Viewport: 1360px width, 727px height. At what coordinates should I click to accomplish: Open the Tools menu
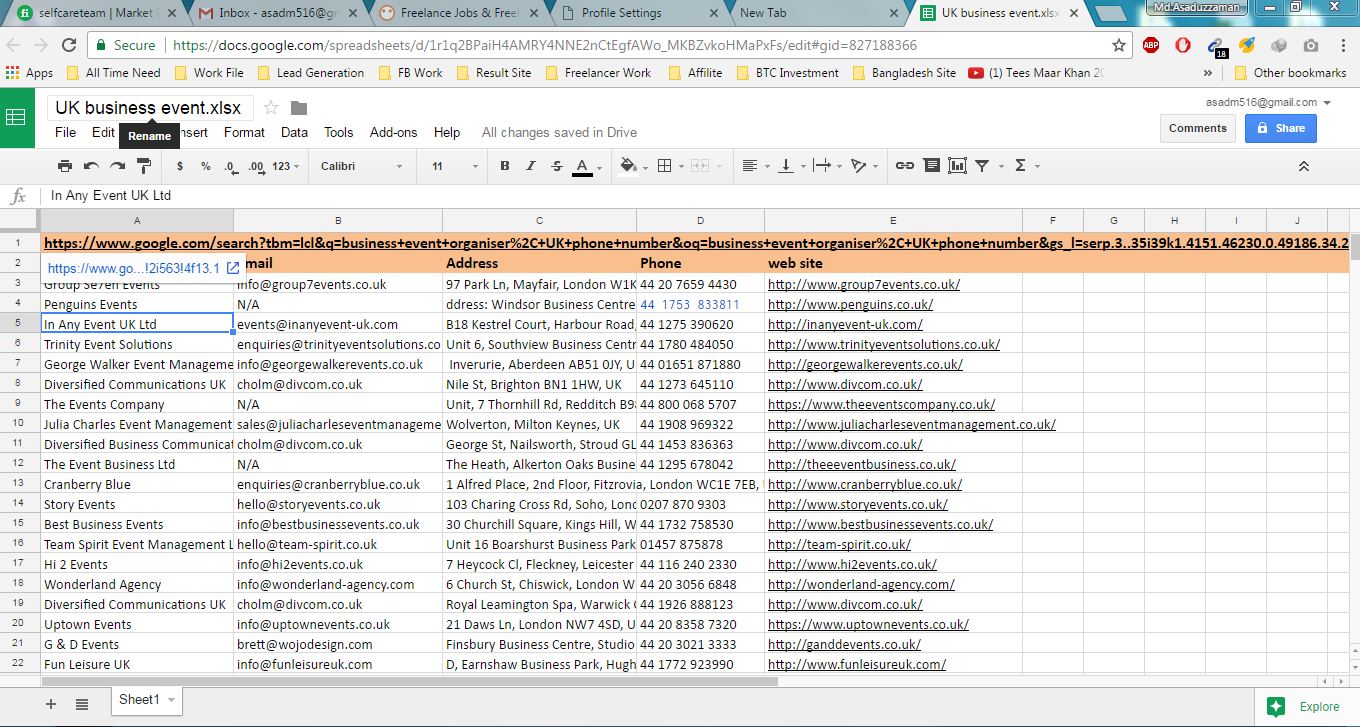point(339,132)
